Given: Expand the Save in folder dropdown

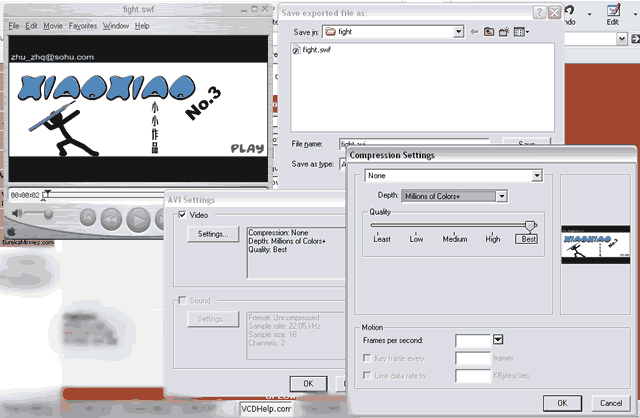Looking at the screenshot, I should (458, 31).
